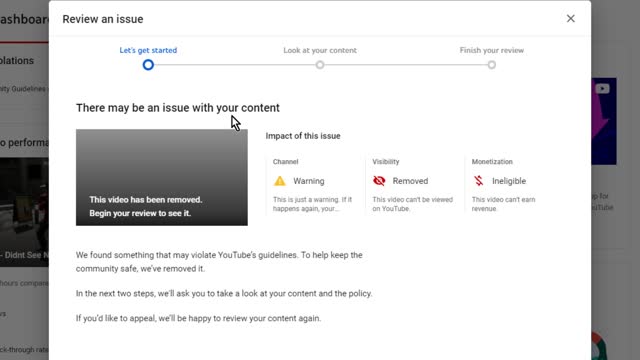Close the Review an issue dialog
The height and width of the screenshot is (360, 640).
coord(570,19)
